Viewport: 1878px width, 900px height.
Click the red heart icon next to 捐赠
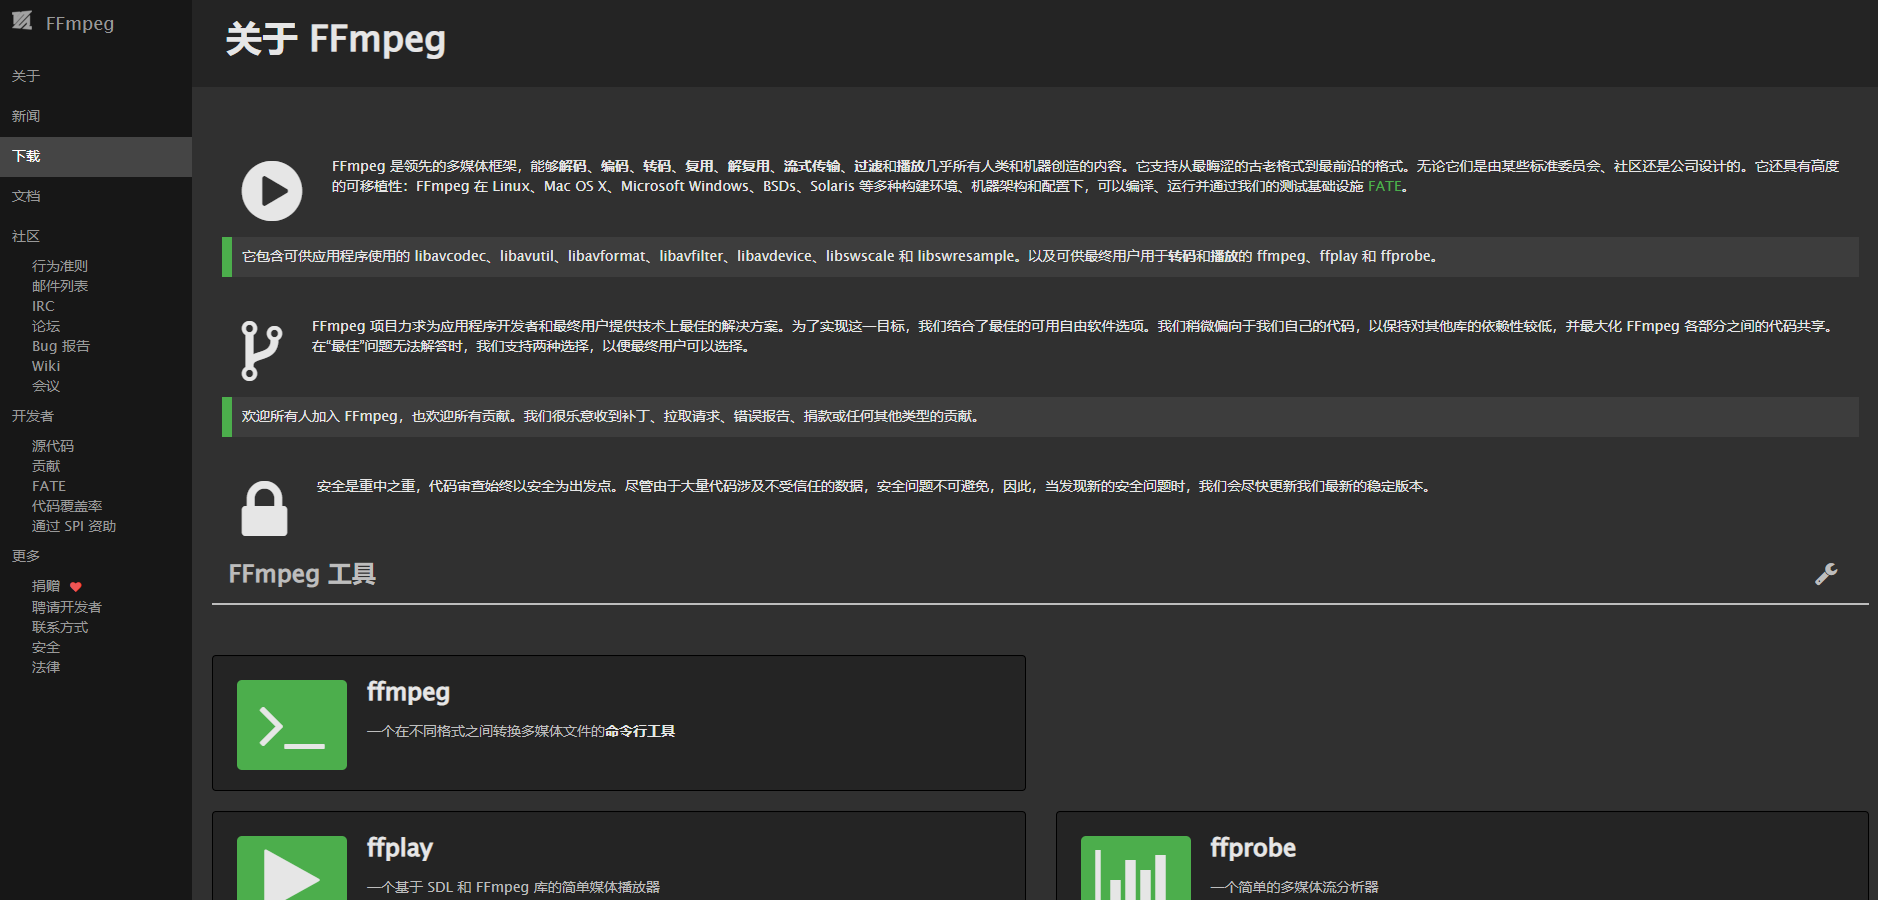click(x=77, y=586)
